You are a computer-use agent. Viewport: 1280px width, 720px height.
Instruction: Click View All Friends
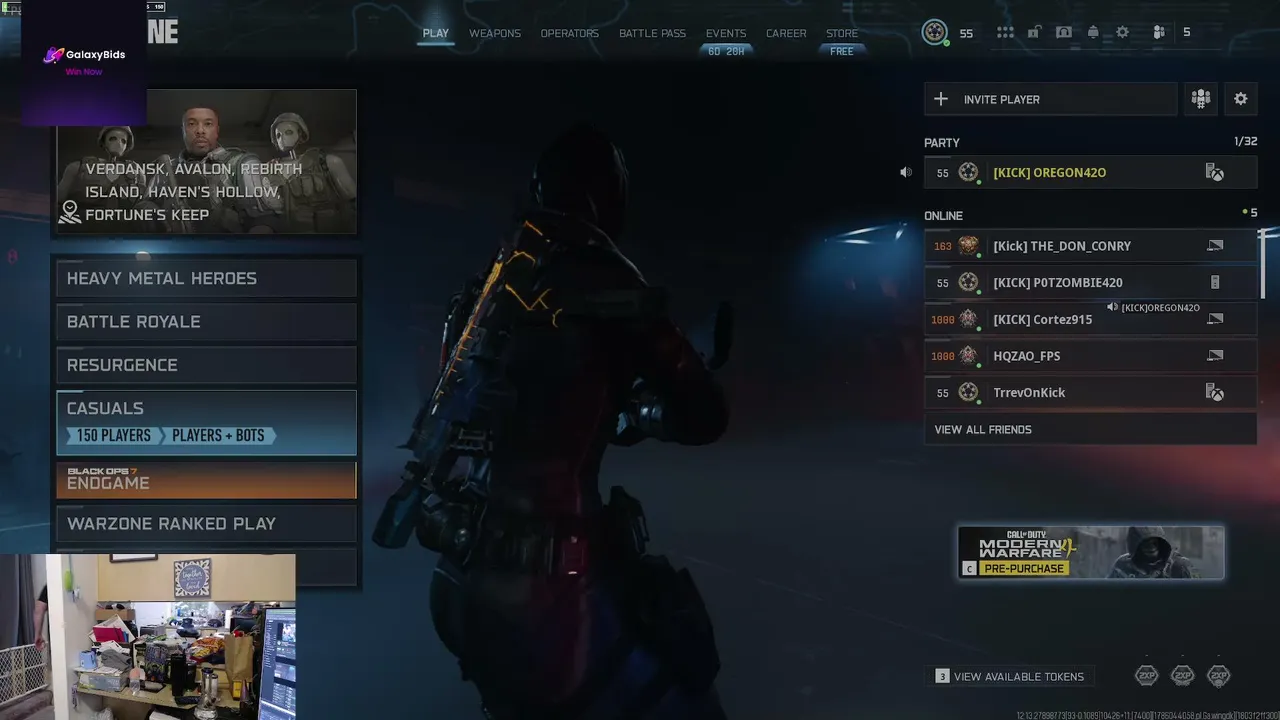click(x=1090, y=429)
